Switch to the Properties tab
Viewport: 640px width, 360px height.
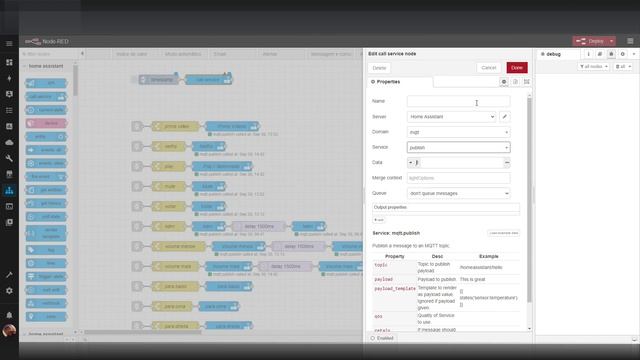click(400, 82)
